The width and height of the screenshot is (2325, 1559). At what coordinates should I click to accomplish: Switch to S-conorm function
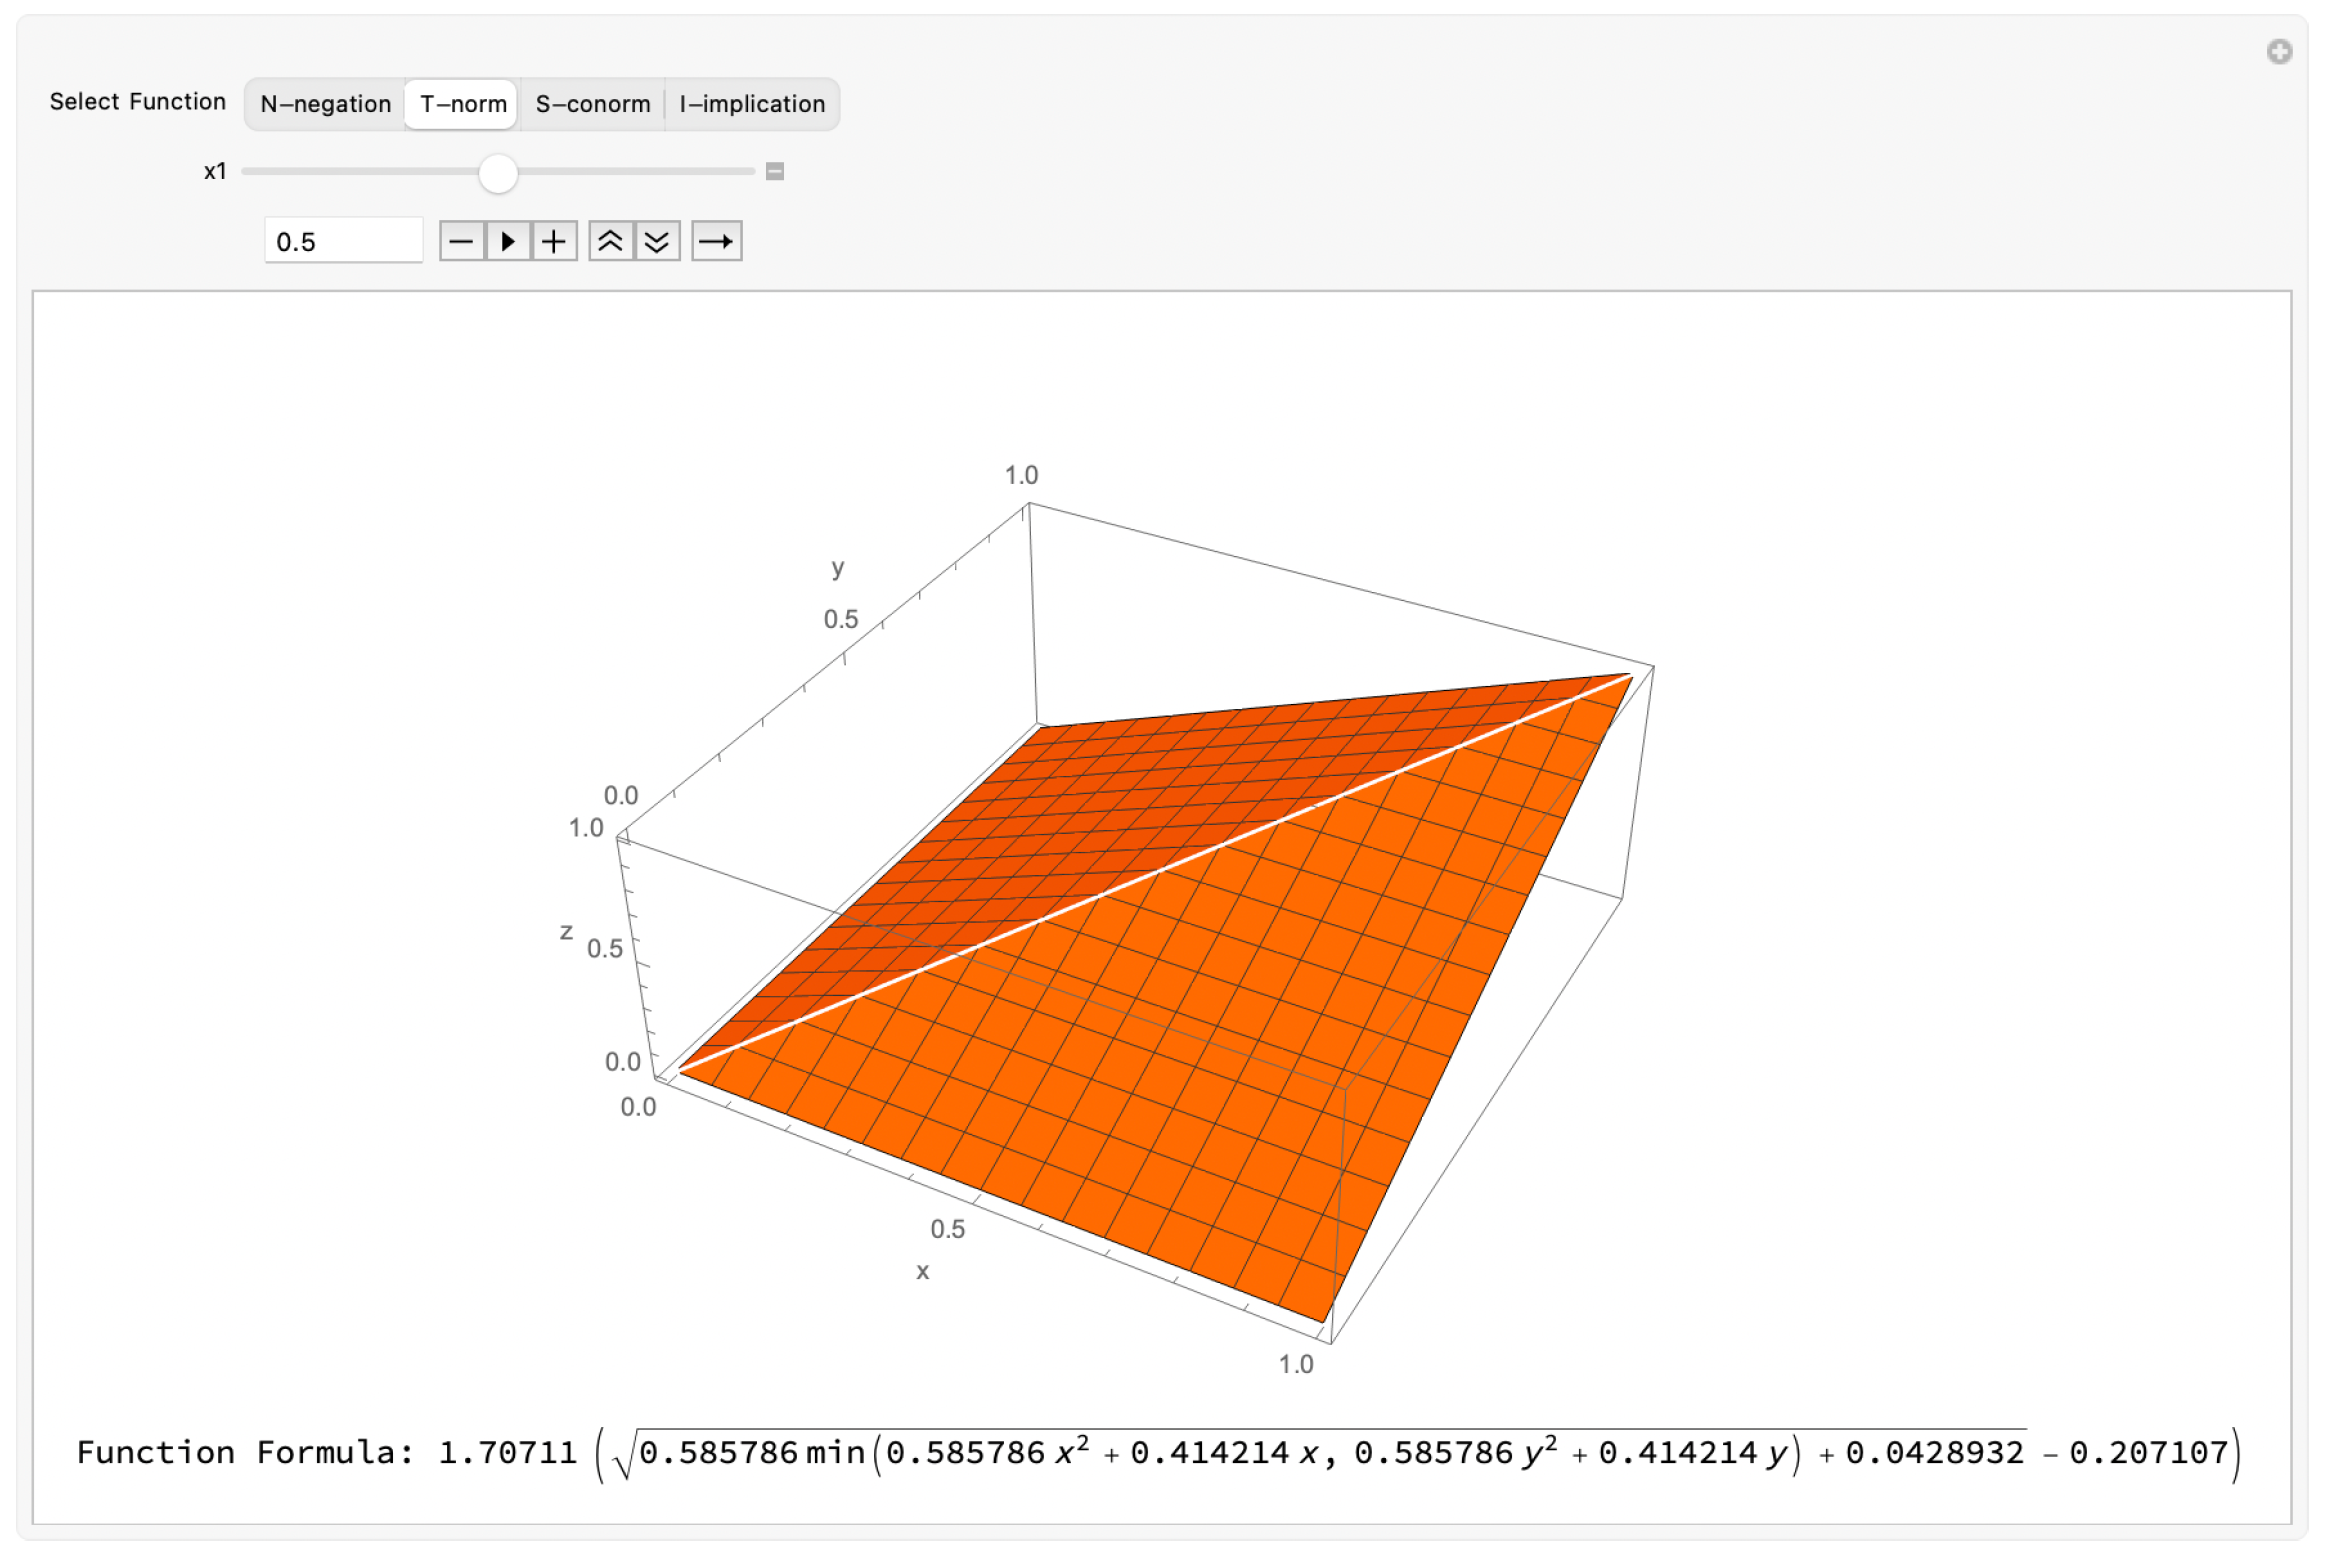[x=592, y=104]
